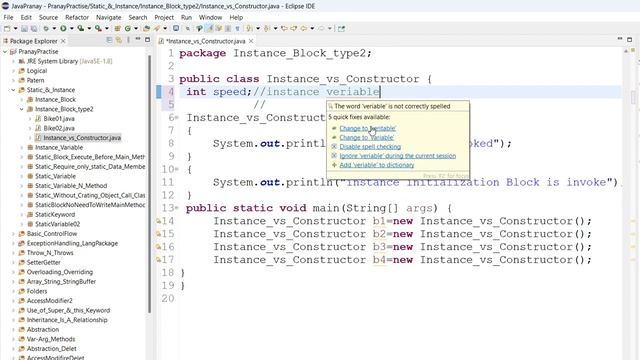Go to Previous Annotation via toolbar

click(267, 29)
